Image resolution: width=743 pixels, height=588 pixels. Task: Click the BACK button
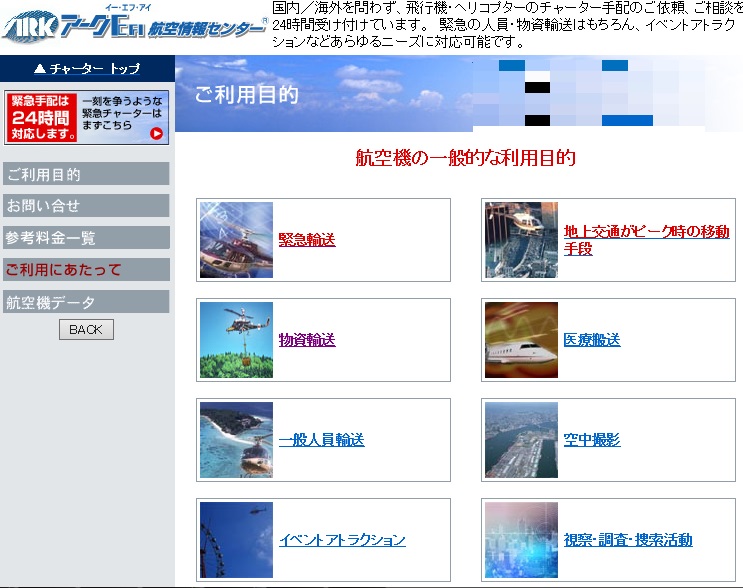click(86, 329)
